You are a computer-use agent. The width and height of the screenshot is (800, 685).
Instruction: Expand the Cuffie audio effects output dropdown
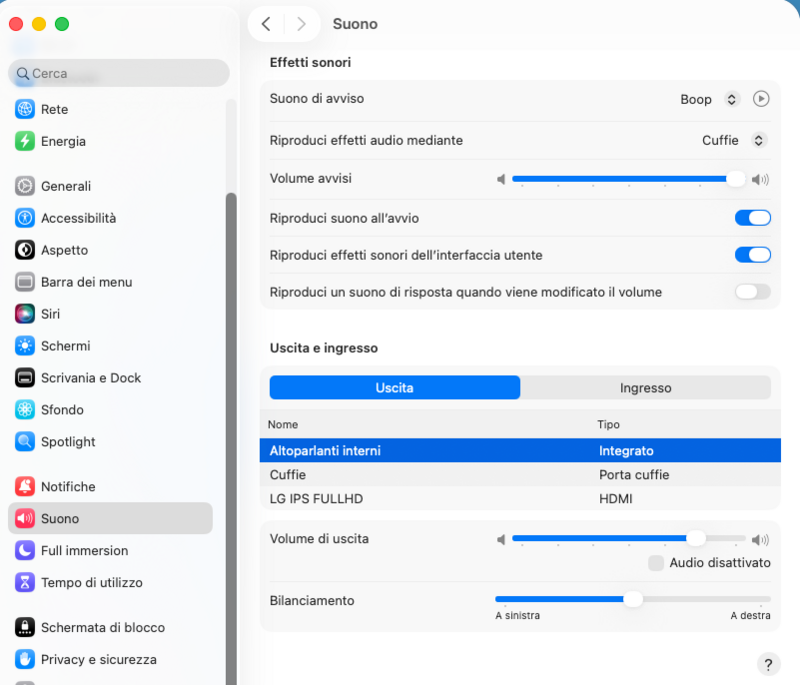[759, 140]
